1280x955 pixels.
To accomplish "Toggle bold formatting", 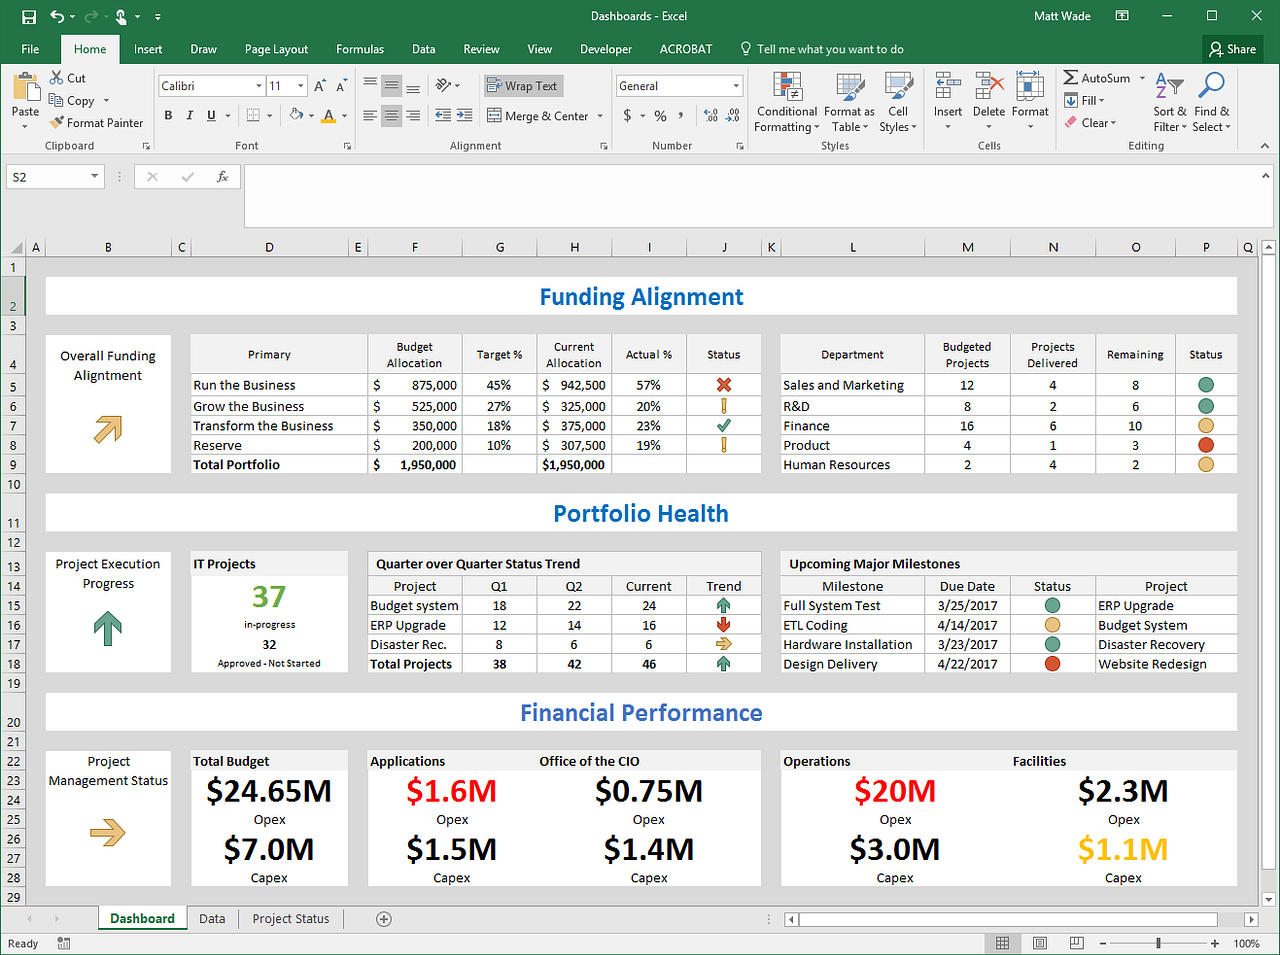I will click(x=168, y=115).
